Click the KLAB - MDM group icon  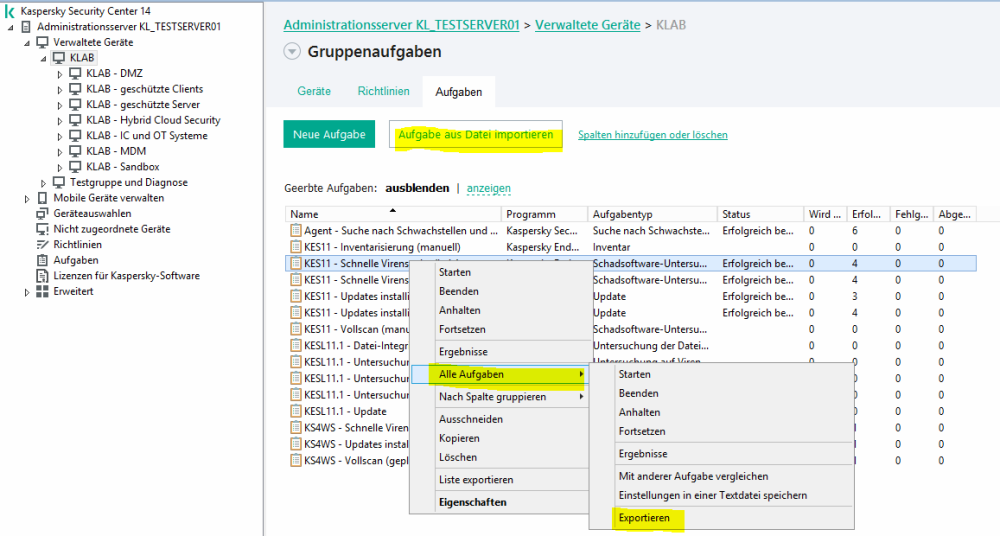(75, 151)
